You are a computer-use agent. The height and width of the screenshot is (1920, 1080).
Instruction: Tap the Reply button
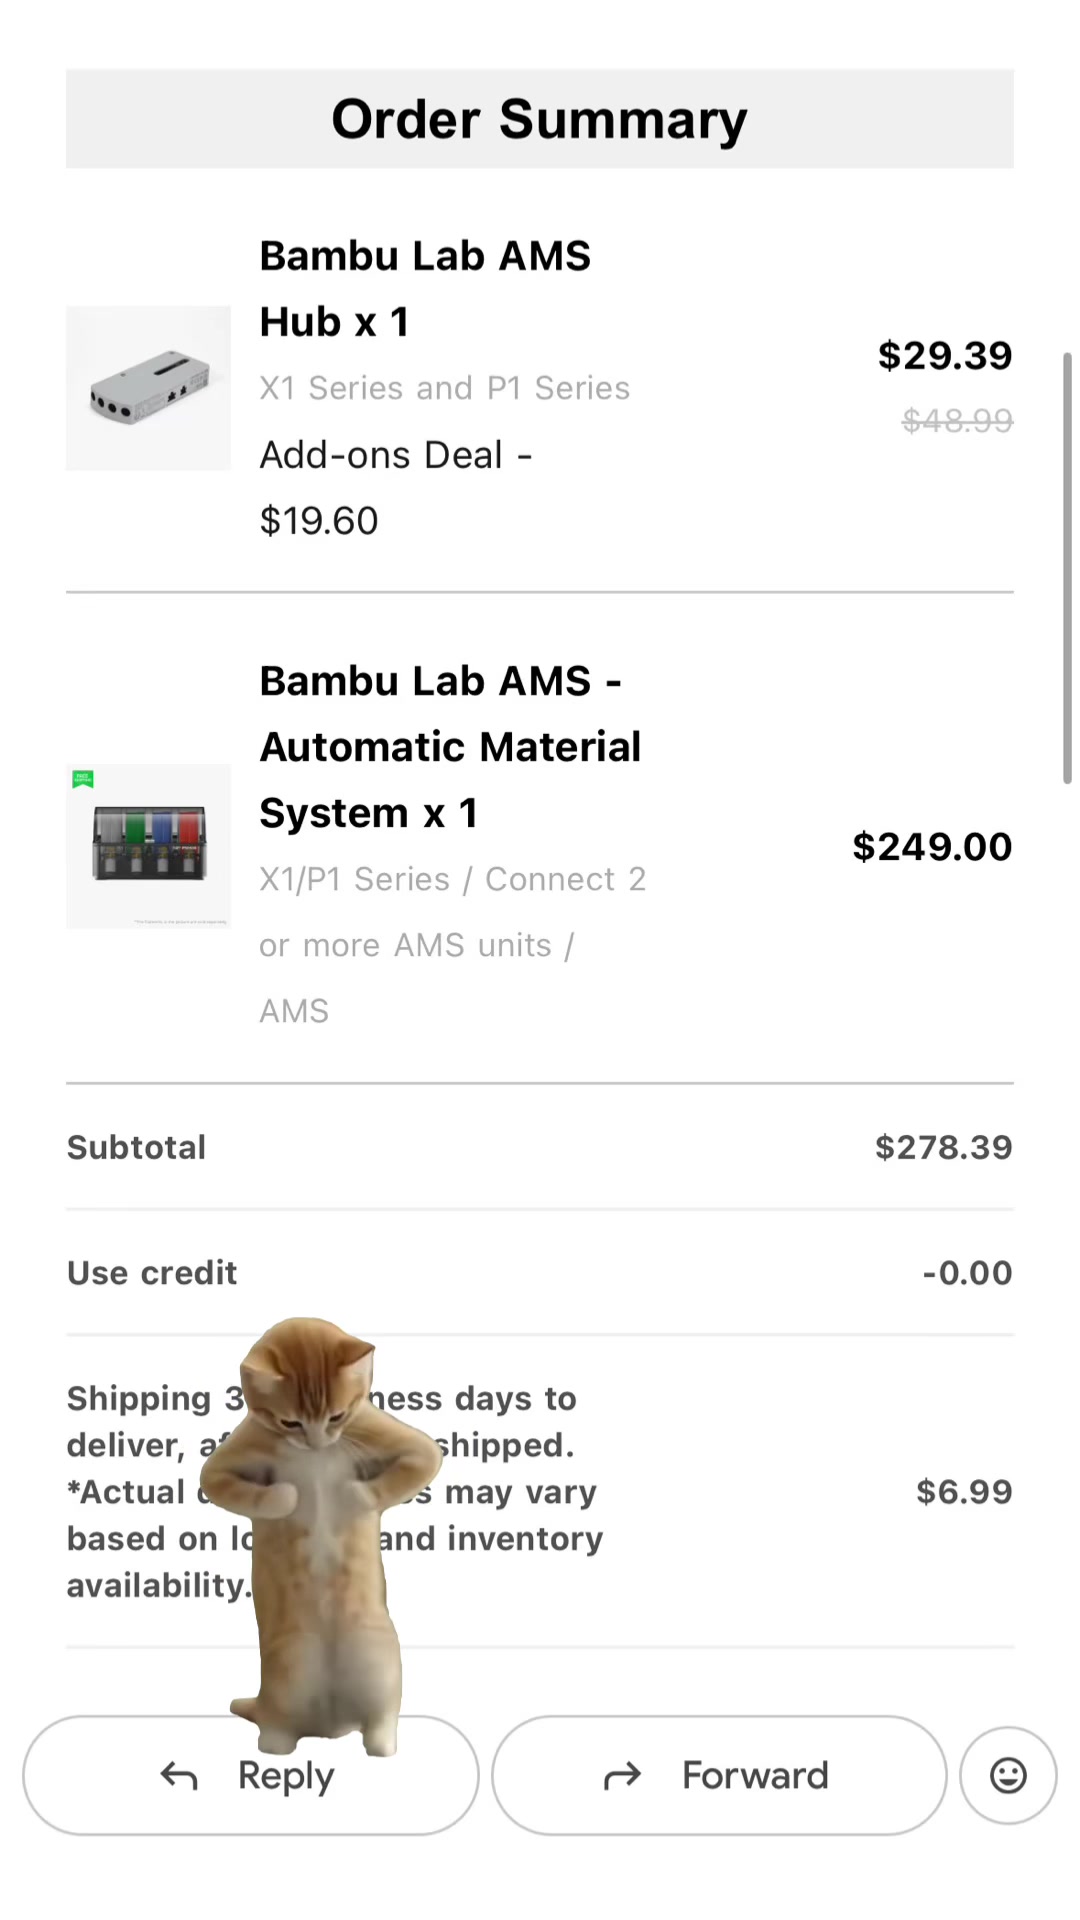point(250,1775)
